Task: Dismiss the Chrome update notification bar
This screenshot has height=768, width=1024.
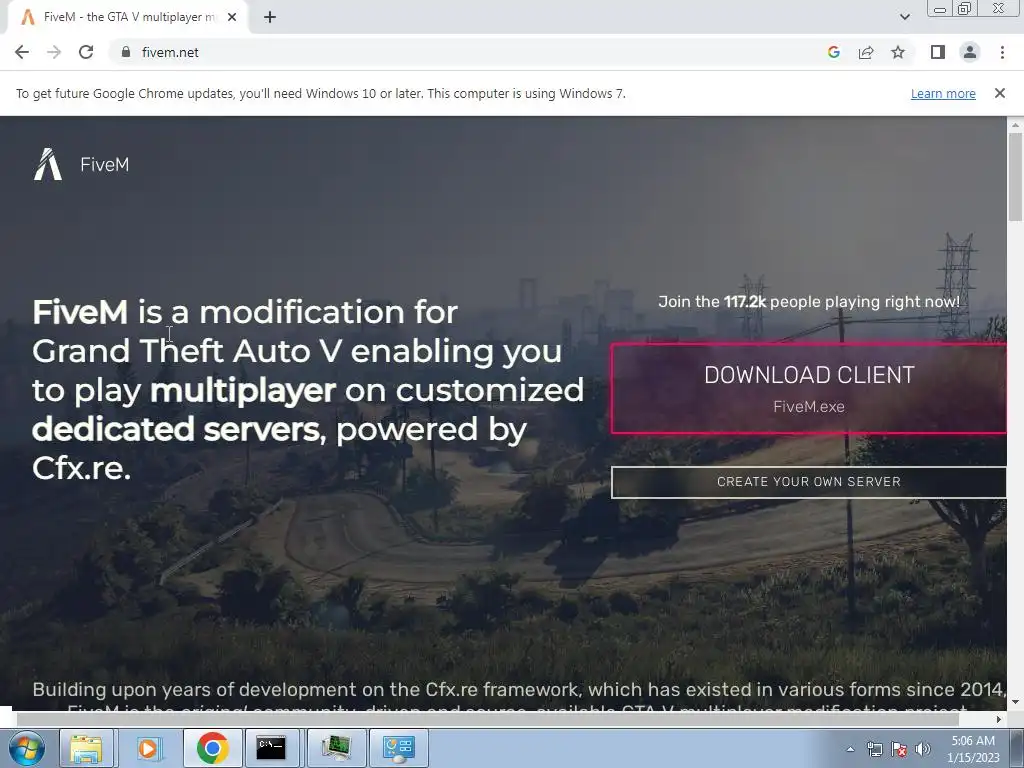Action: pos(1000,93)
